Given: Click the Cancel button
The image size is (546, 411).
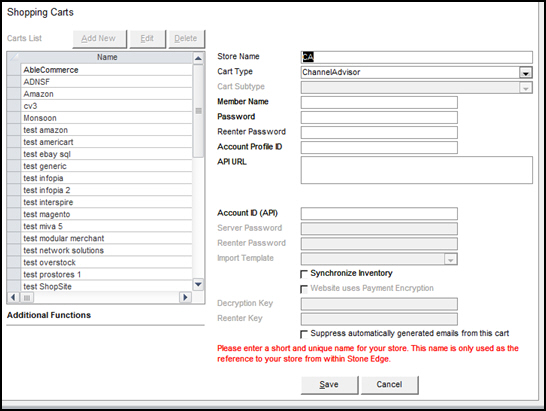Looking at the screenshot, I should point(389,385).
